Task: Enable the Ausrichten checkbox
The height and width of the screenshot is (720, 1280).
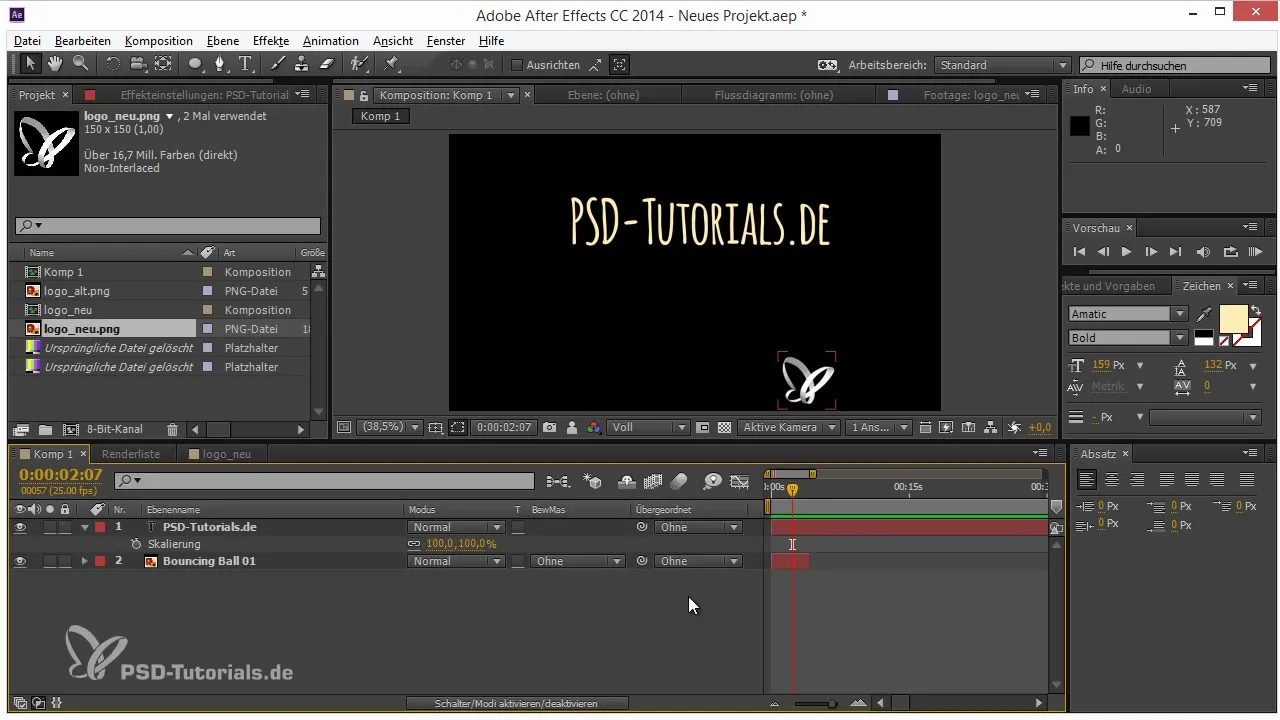Action: 517,65
